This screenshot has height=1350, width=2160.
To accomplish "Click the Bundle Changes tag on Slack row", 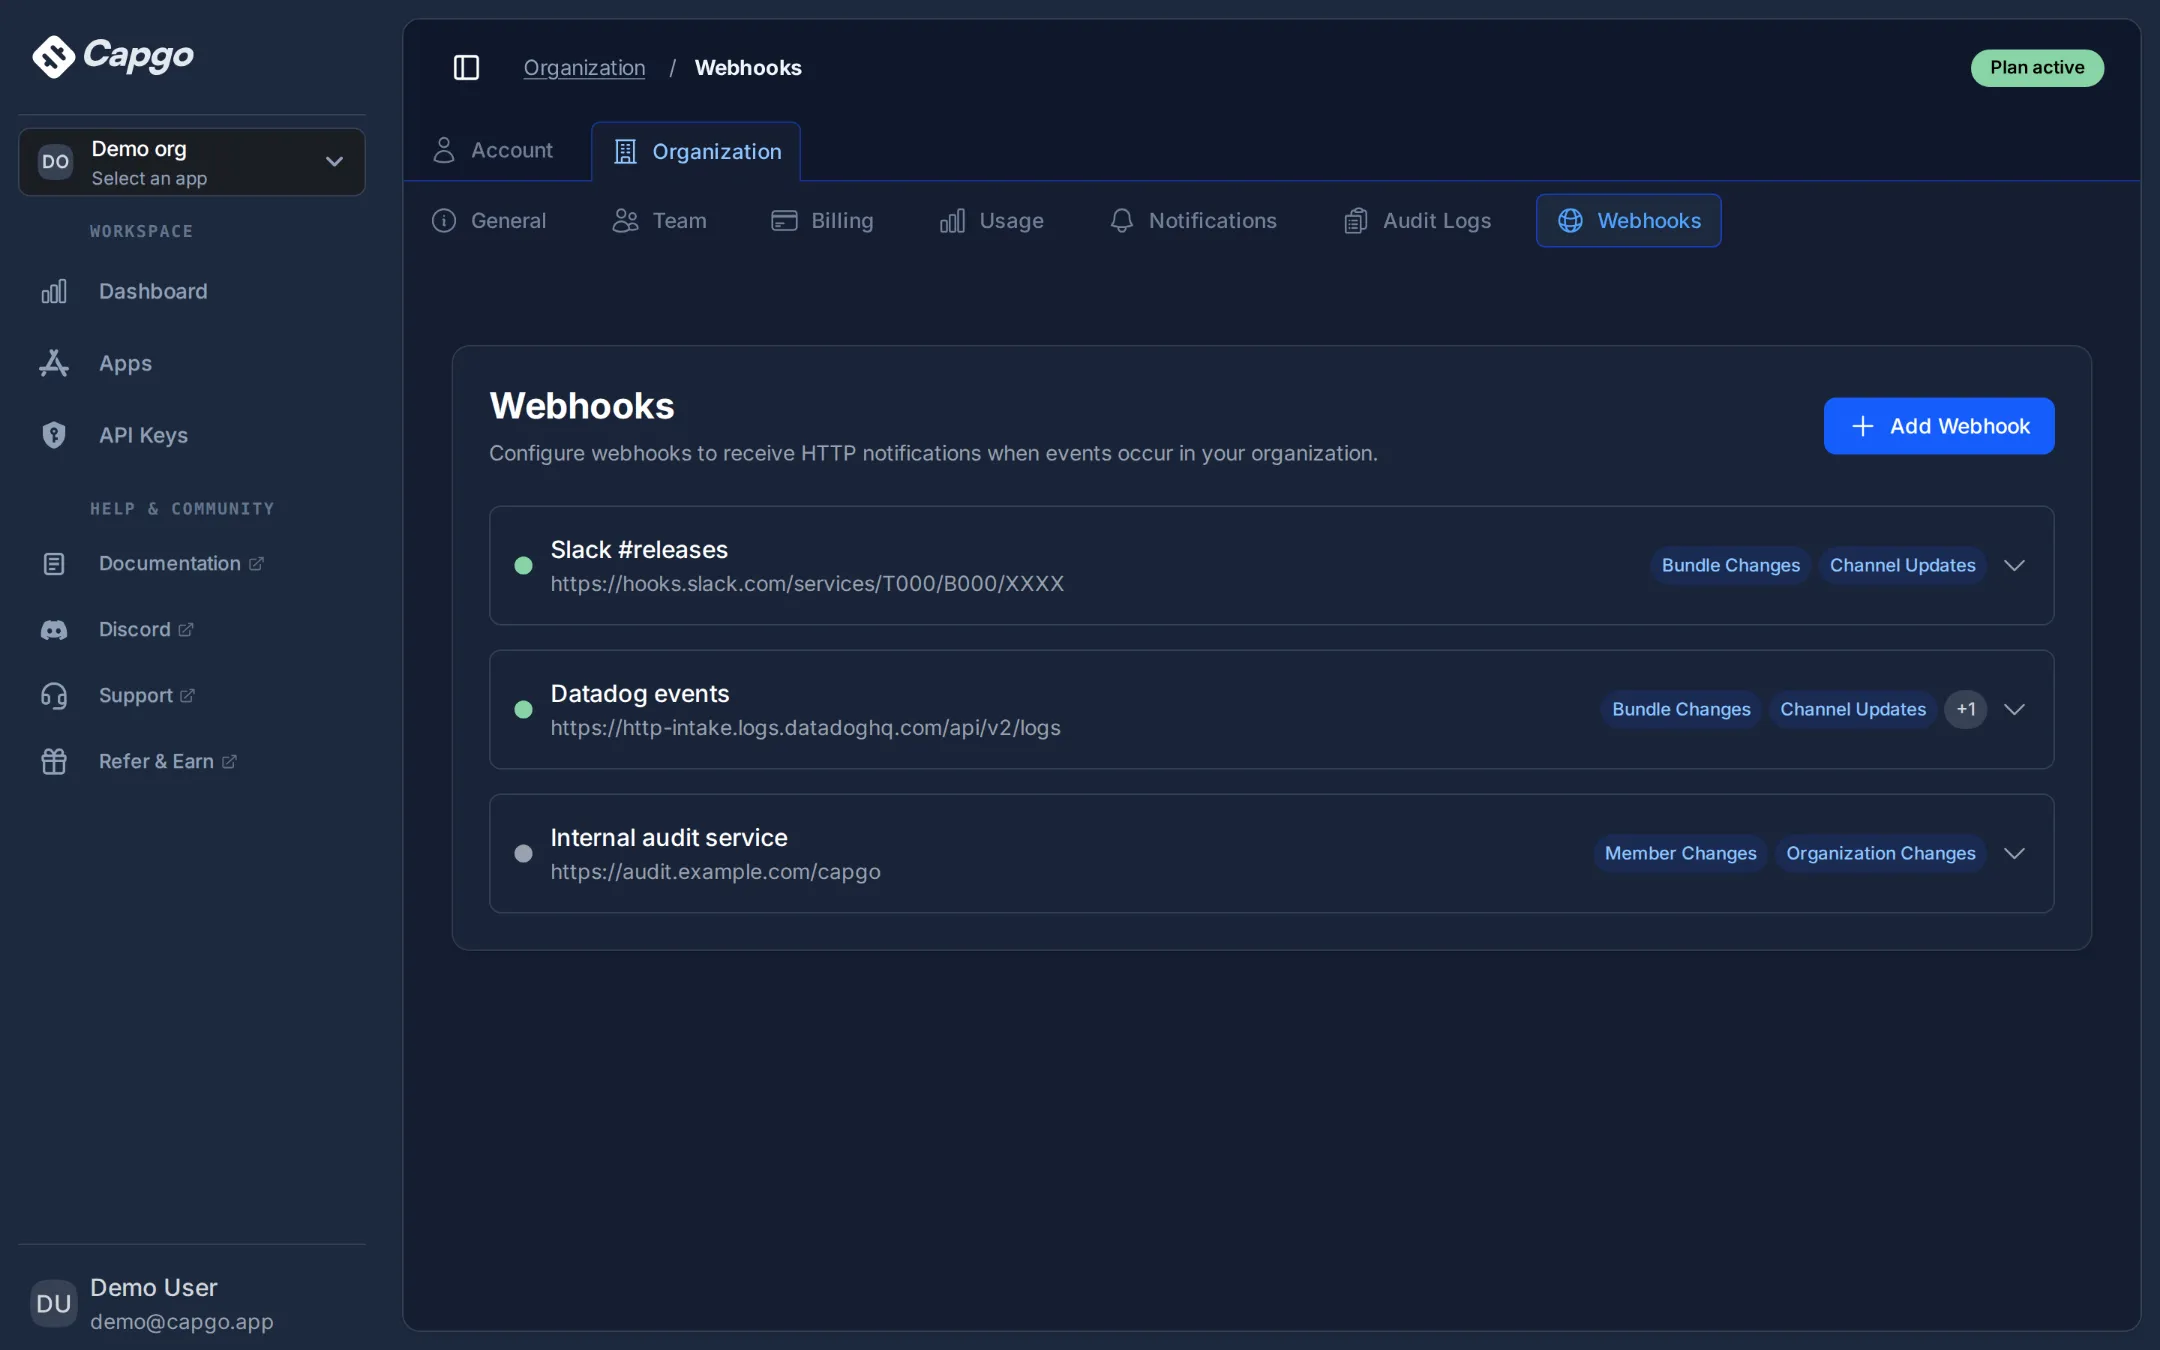I will coord(1731,566).
